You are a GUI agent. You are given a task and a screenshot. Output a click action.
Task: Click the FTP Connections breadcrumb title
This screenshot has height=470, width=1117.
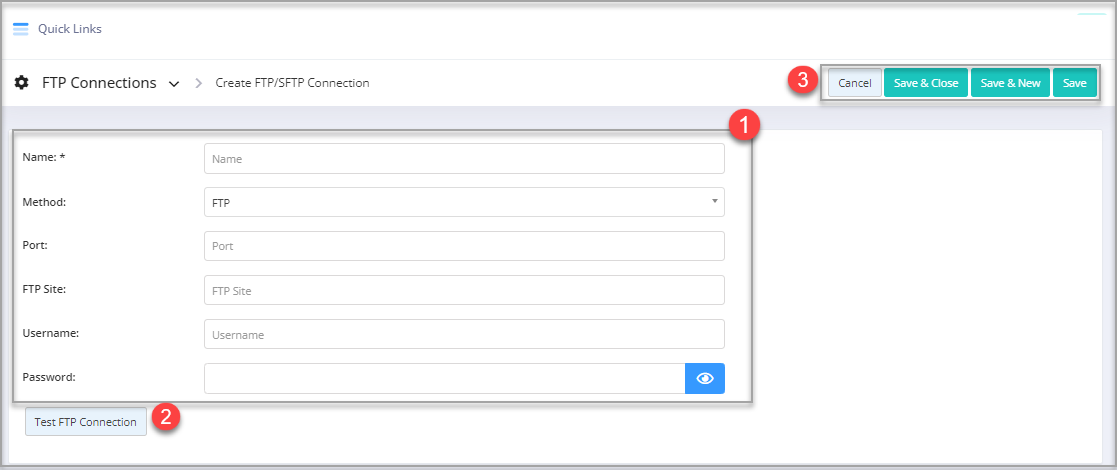pos(99,83)
